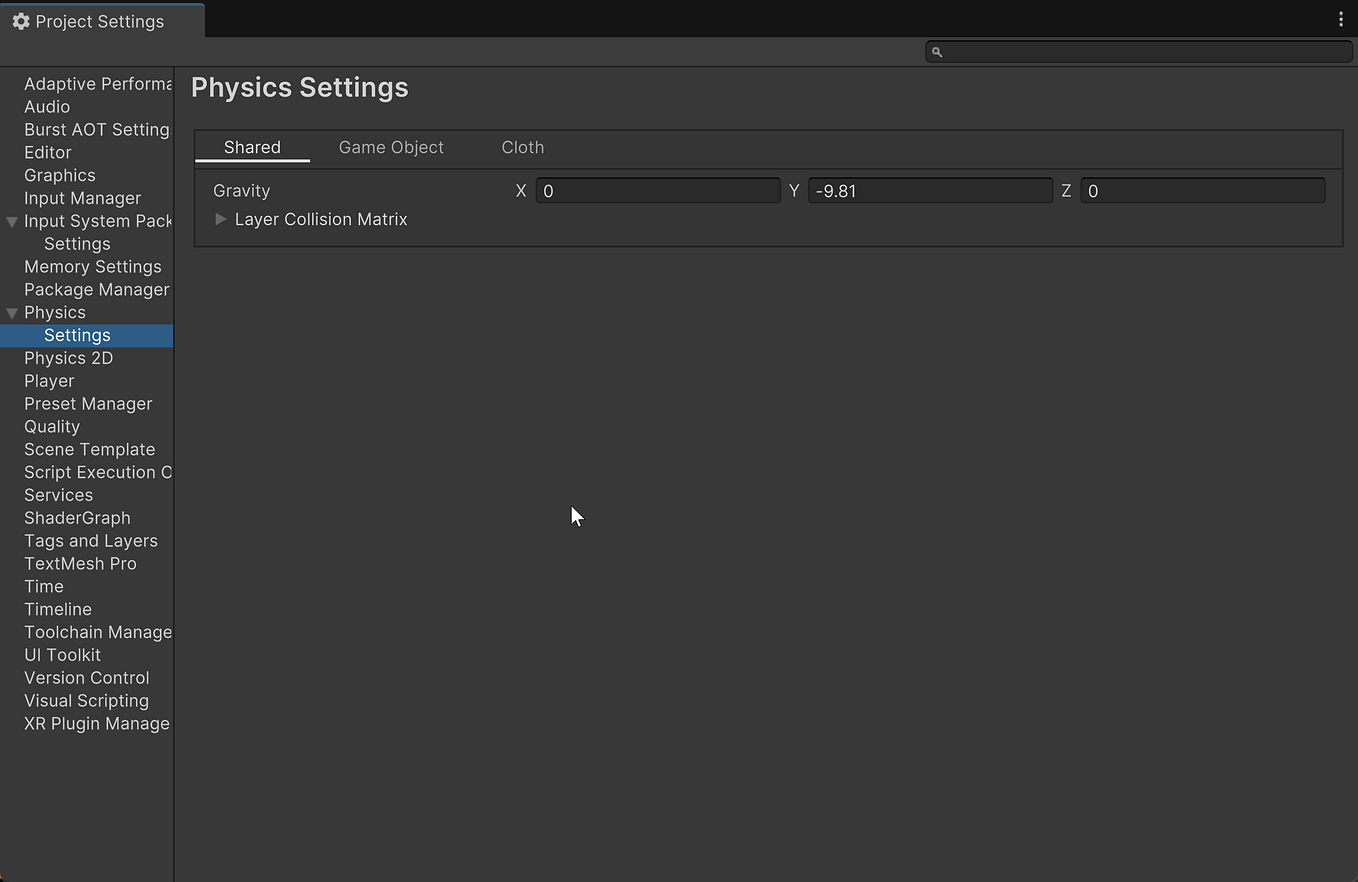Viewport: 1358px width, 882px height.
Task: Collapse the Physics tree entry
Action: pos(12,312)
